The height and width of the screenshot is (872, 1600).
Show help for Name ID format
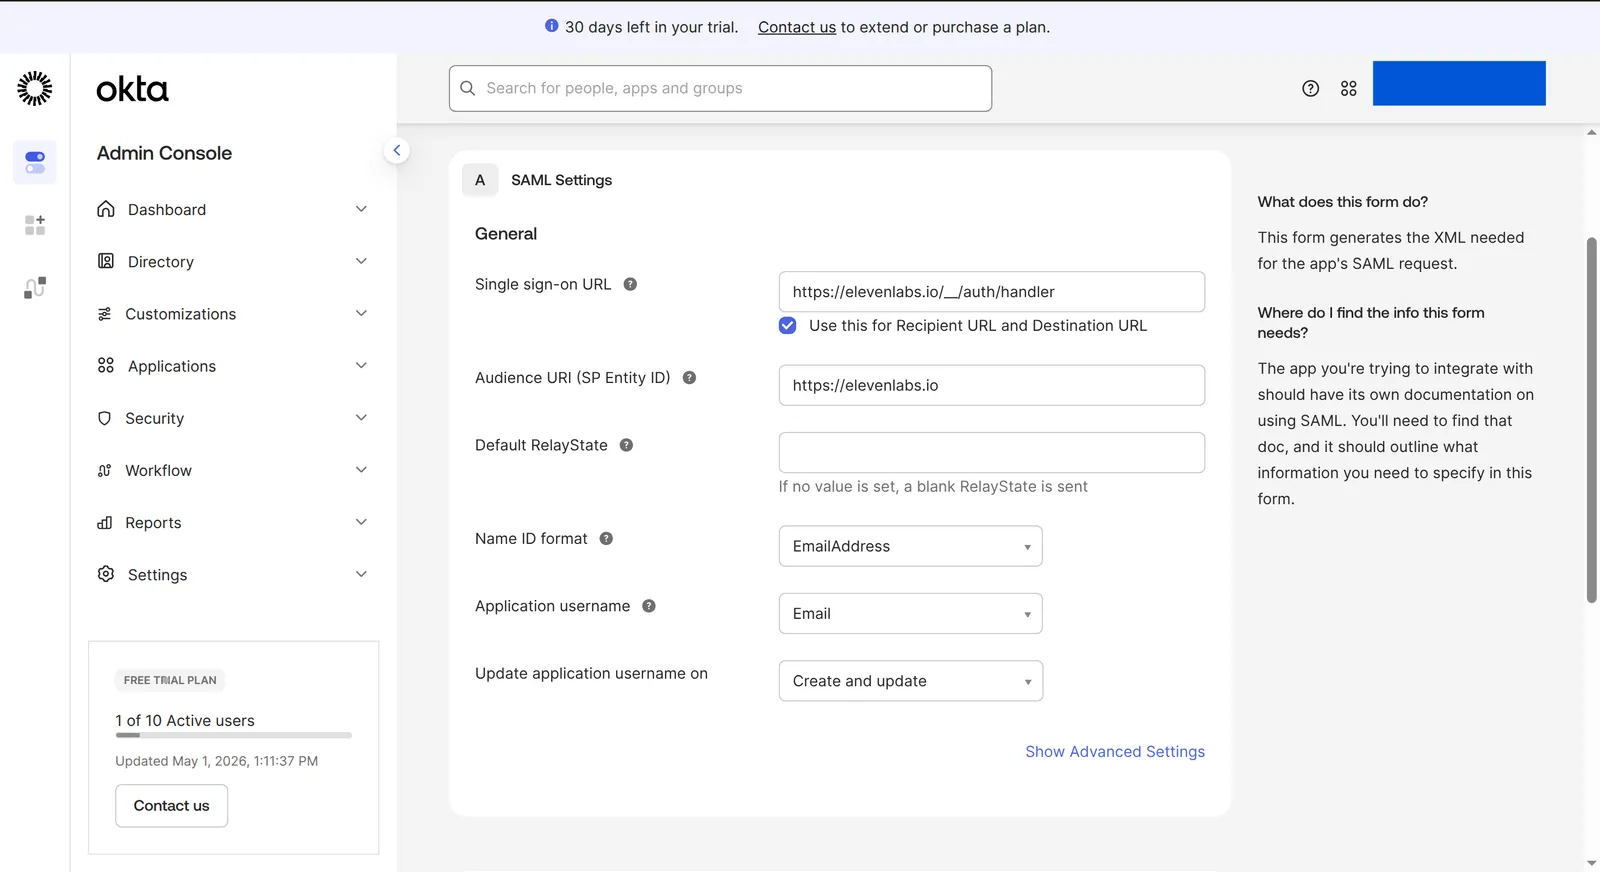606,539
